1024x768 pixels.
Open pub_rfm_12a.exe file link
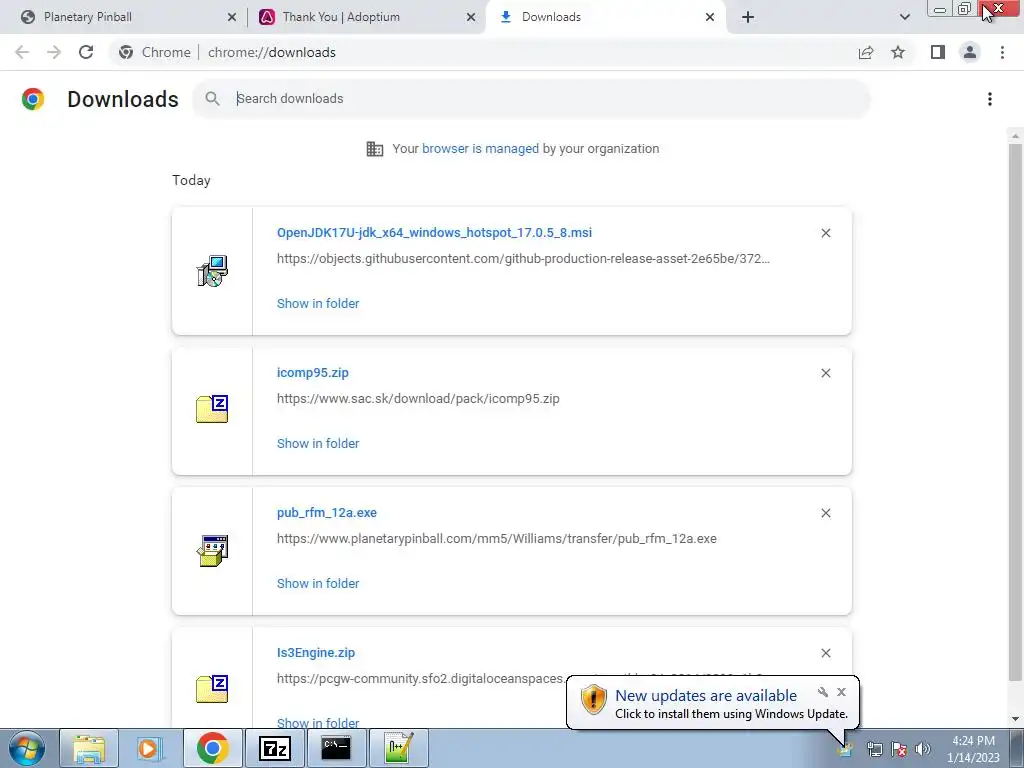point(327,513)
